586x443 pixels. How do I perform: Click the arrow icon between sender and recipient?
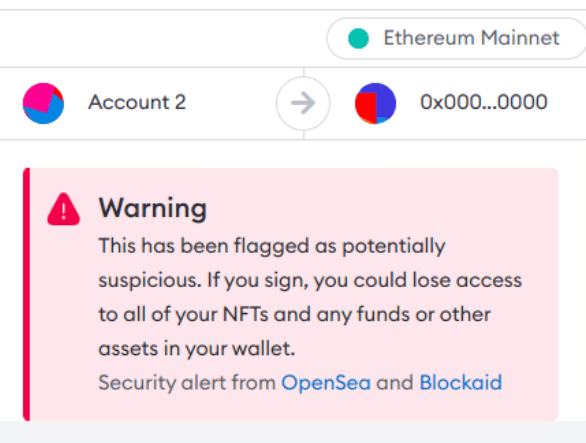click(303, 103)
